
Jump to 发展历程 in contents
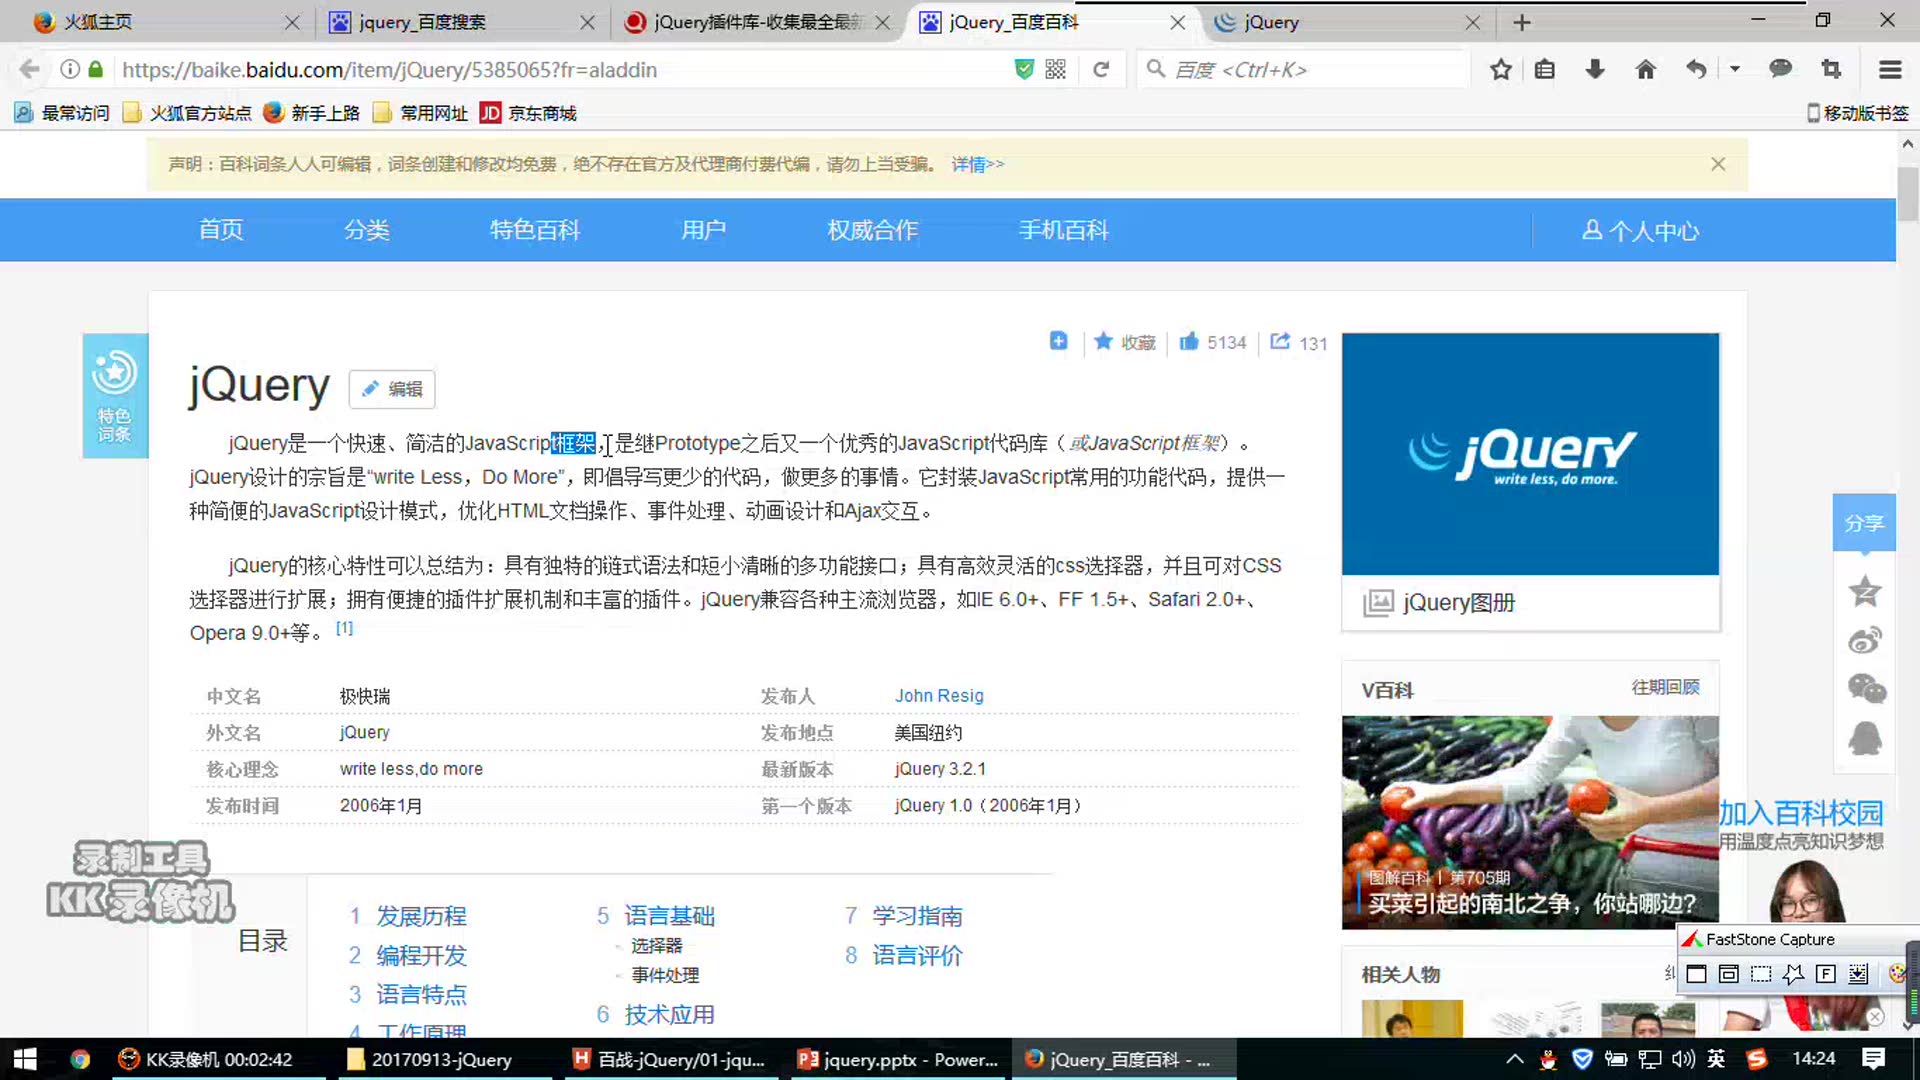coord(421,916)
